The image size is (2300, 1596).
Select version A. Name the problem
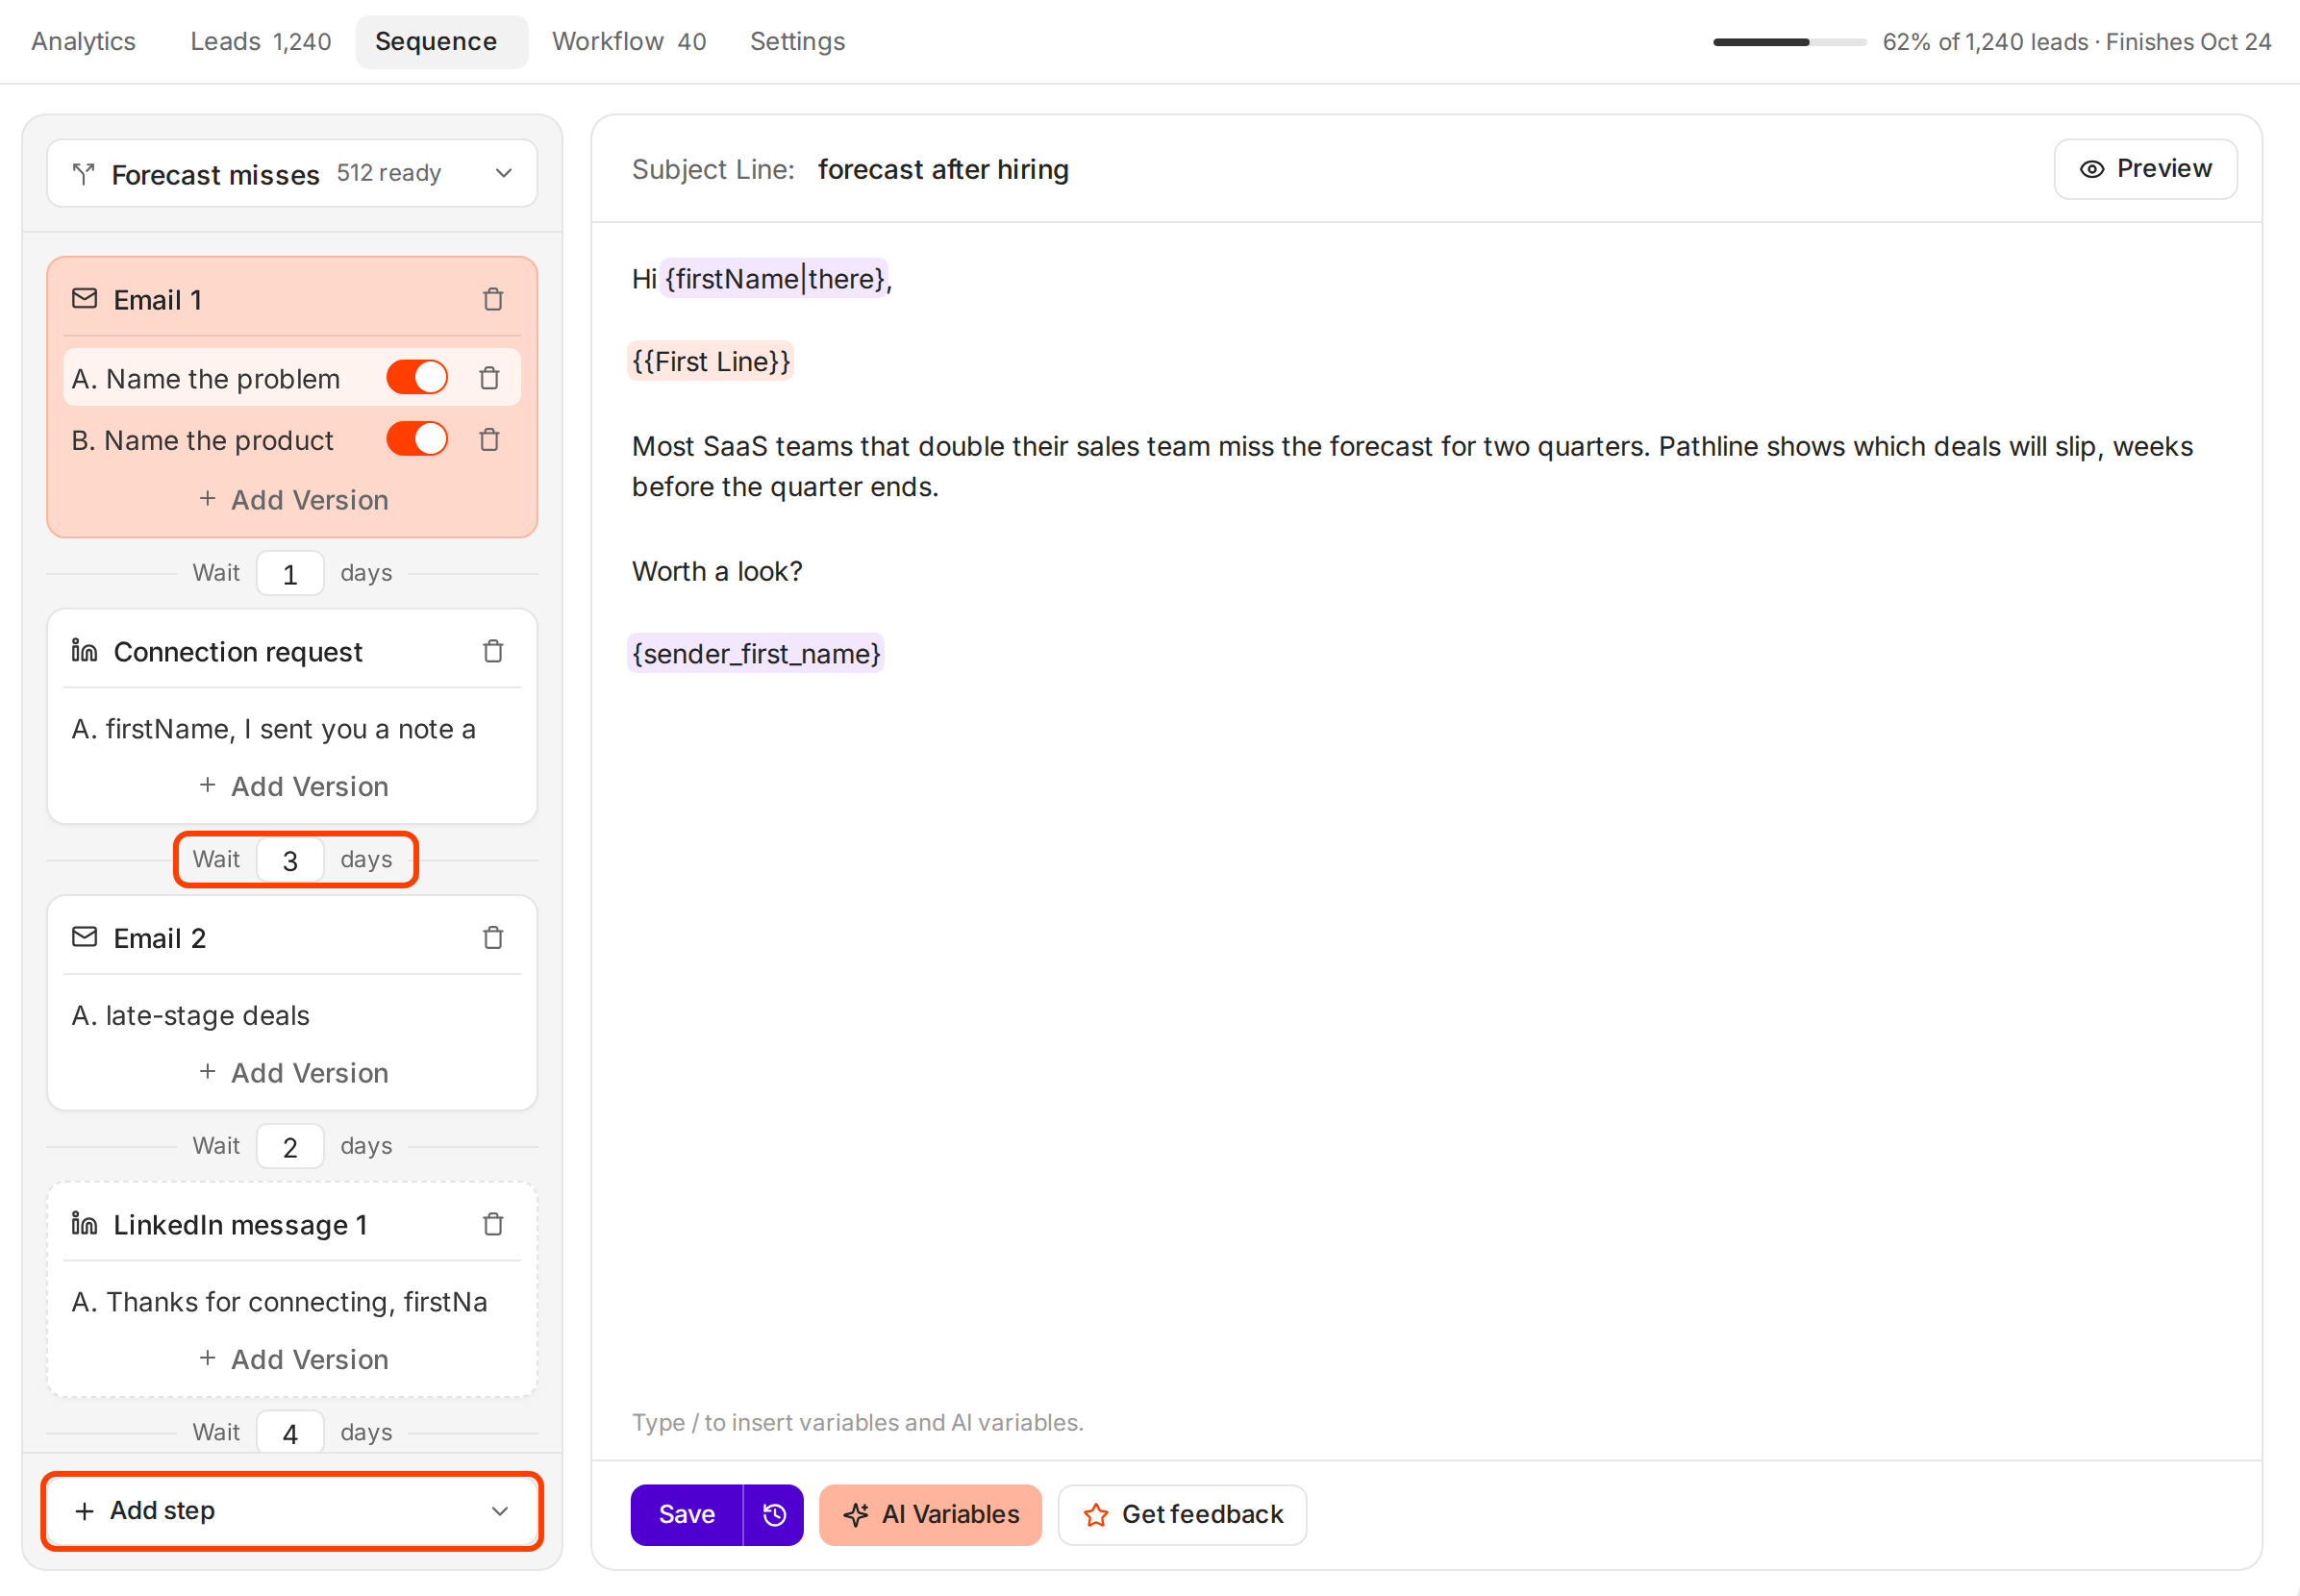click(205, 378)
